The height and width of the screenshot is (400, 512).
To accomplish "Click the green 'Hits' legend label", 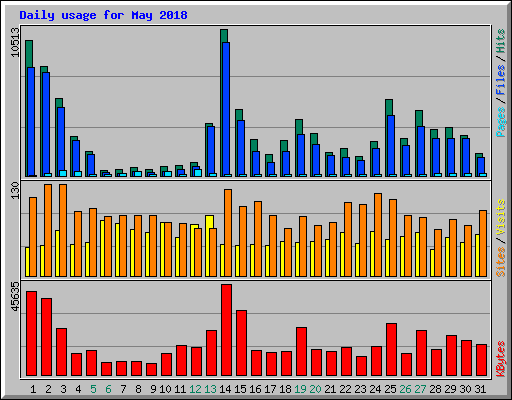I will tap(501, 41).
